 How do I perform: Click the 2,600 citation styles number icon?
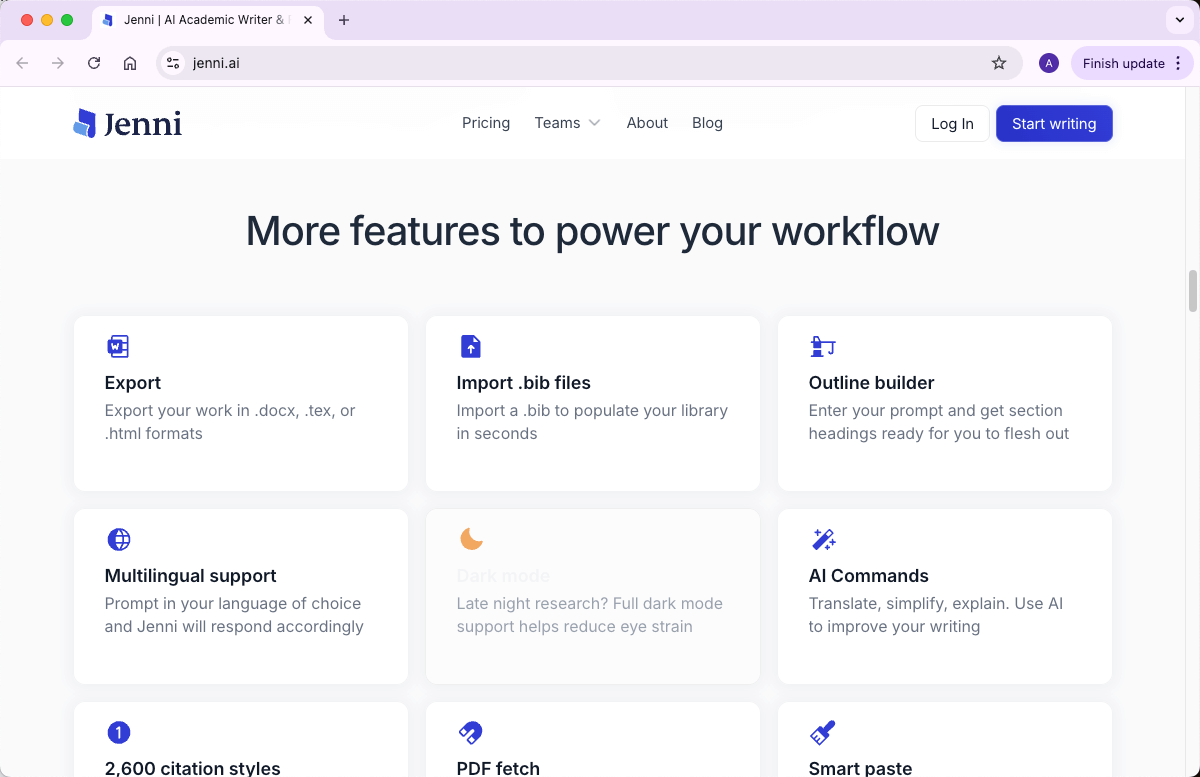118,732
